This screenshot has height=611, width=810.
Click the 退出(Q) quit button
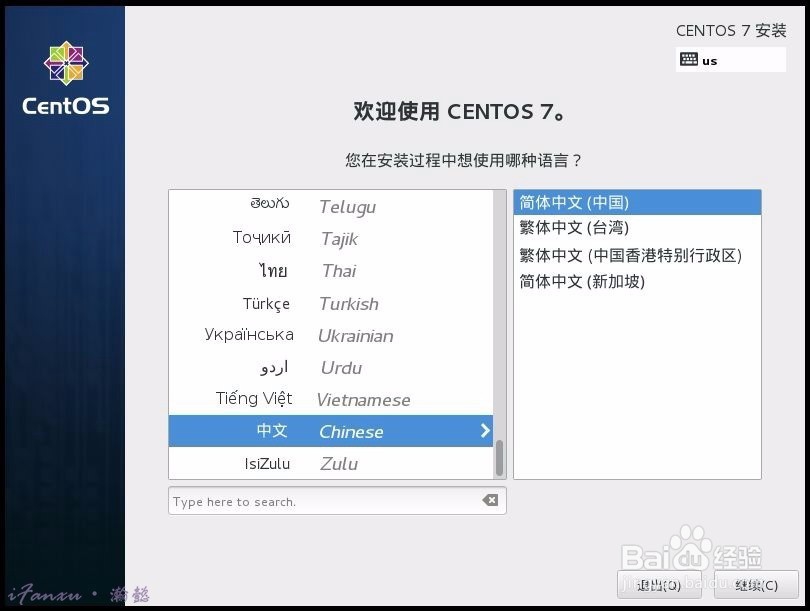click(x=659, y=585)
